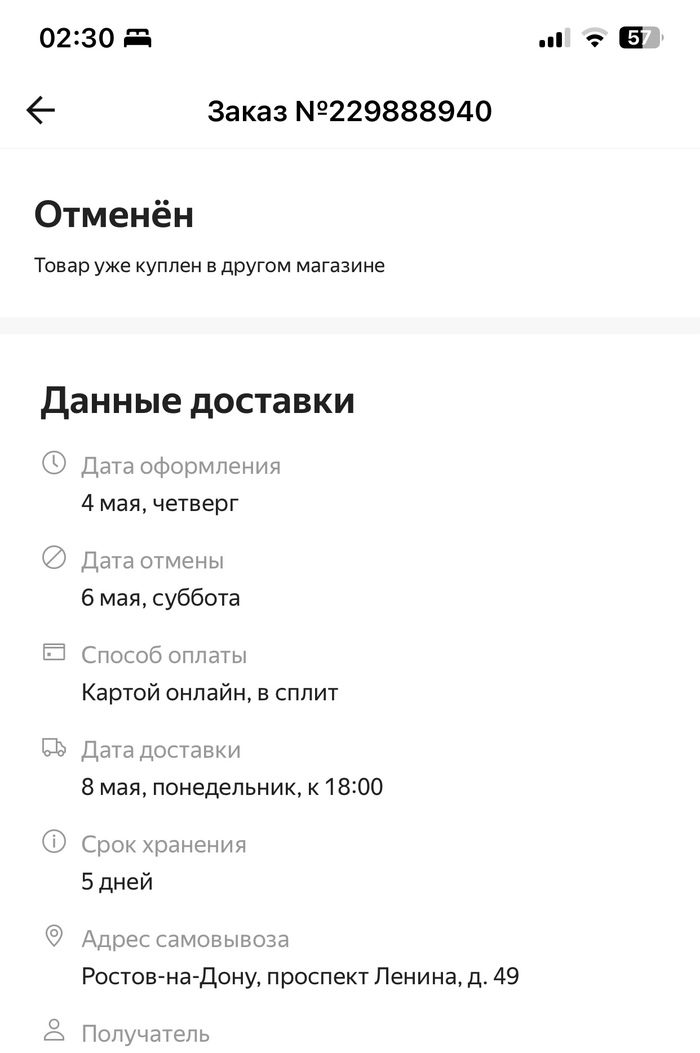Tap the status bar clock 02:30

(77, 39)
